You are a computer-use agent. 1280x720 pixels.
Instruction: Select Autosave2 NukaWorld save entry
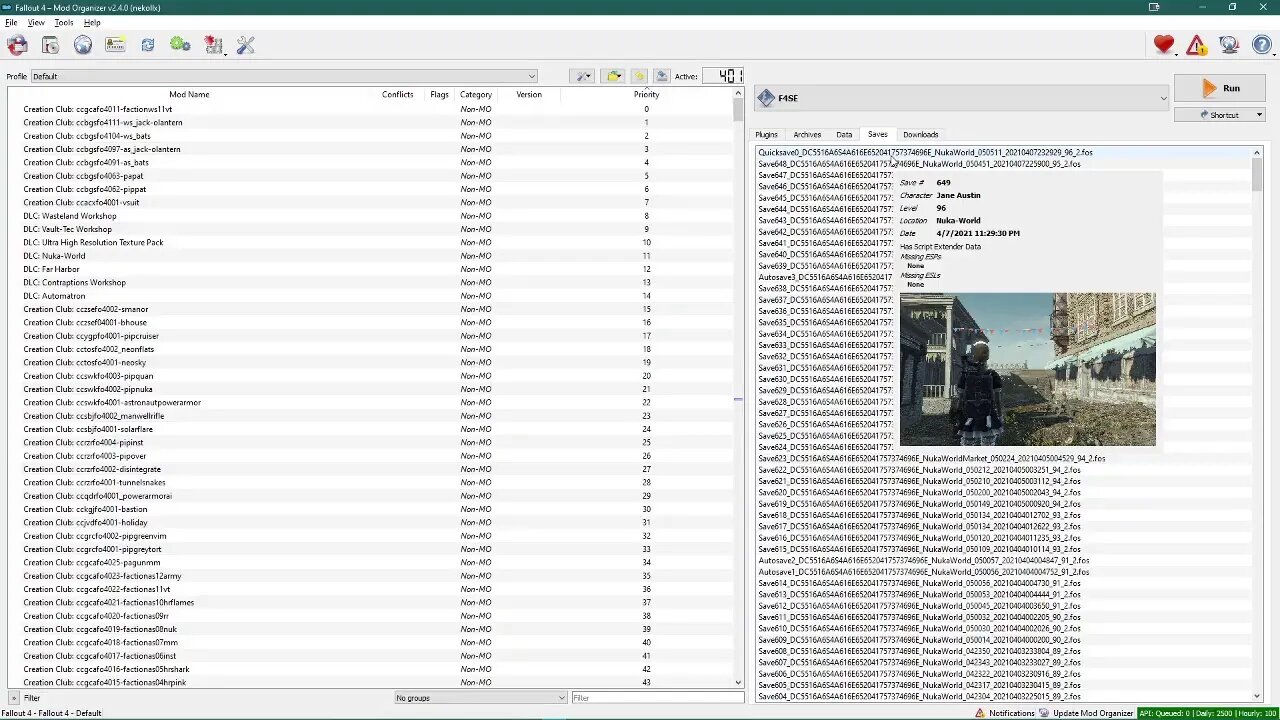click(1004, 561)
